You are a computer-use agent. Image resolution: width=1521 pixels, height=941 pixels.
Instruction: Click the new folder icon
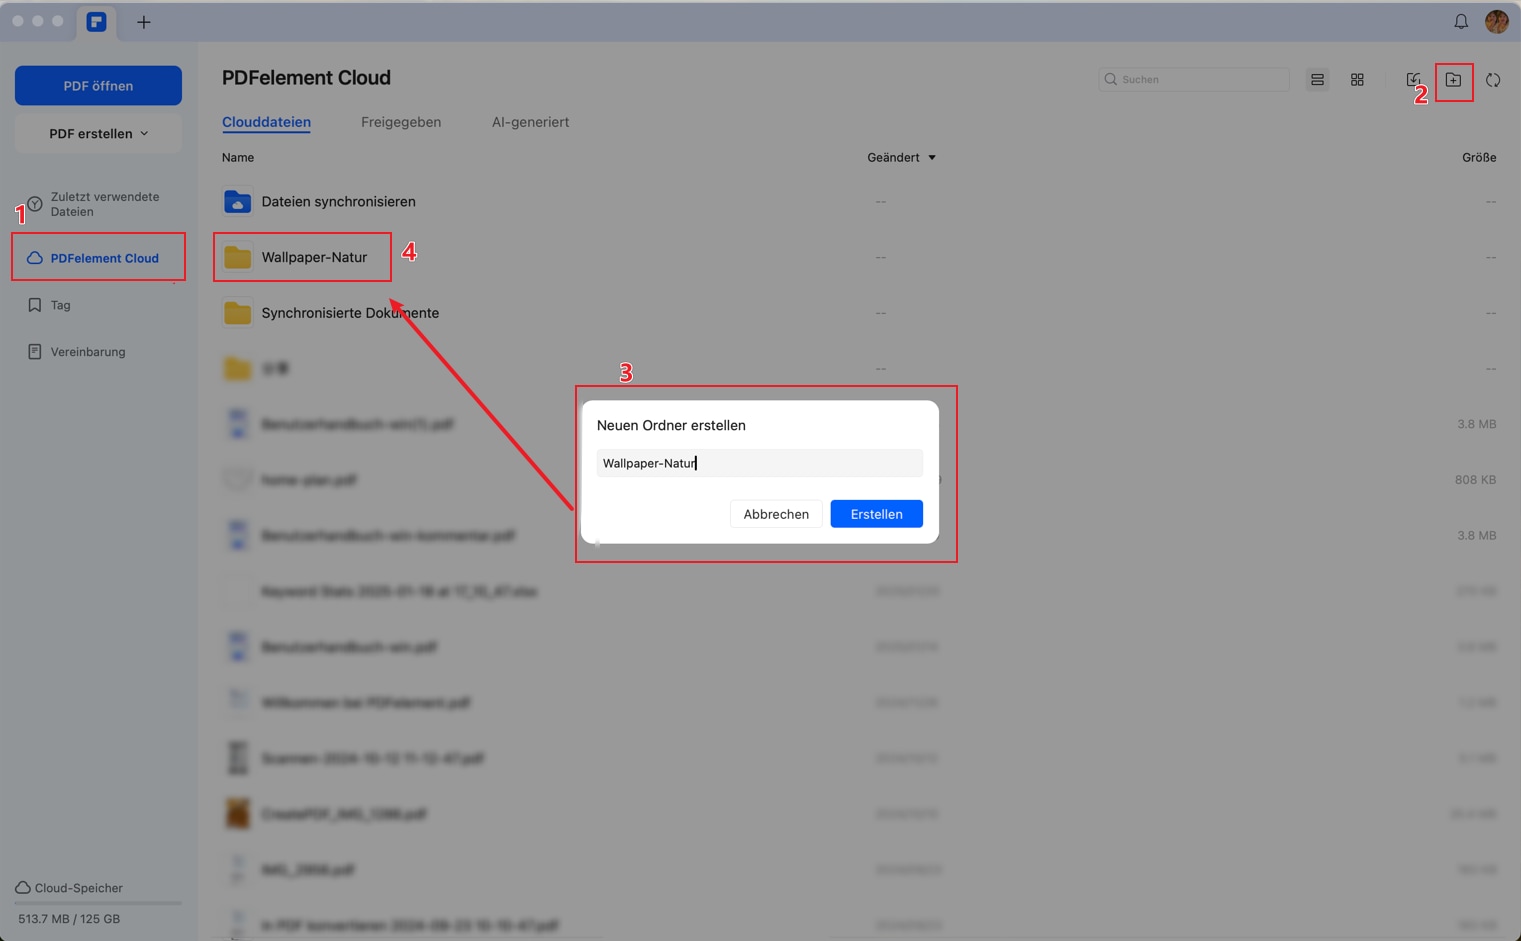pyautogui.click(x=1453, y=80)
